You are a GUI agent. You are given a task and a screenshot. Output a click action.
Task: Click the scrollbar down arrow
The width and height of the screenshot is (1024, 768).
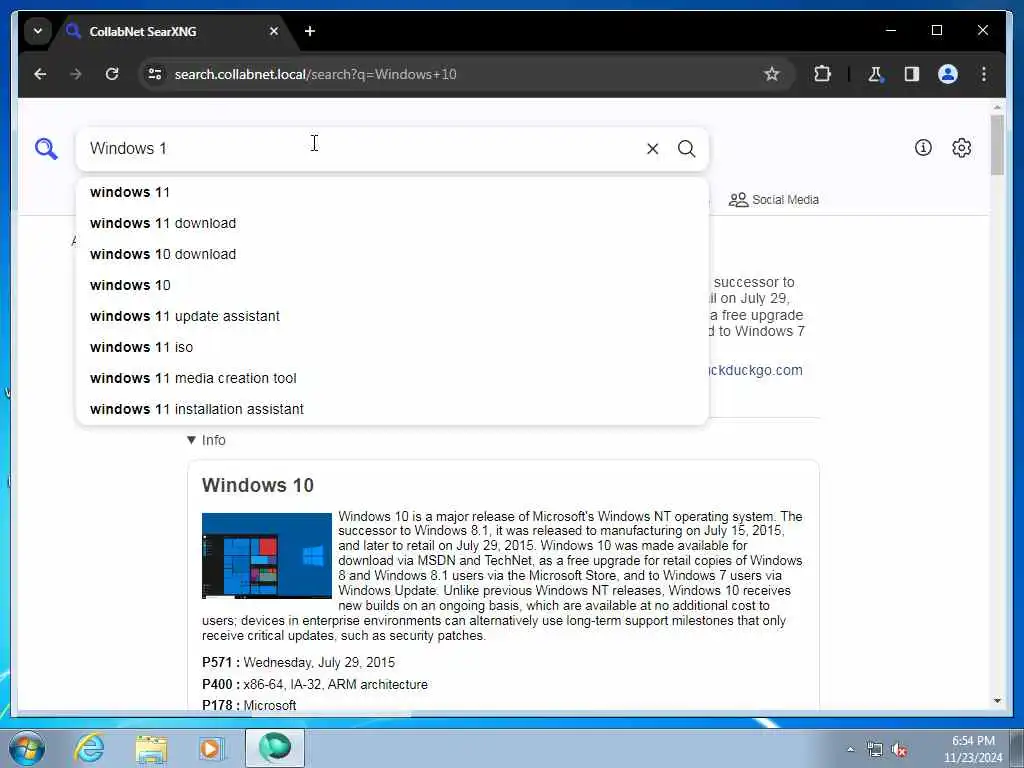point(997,701)
